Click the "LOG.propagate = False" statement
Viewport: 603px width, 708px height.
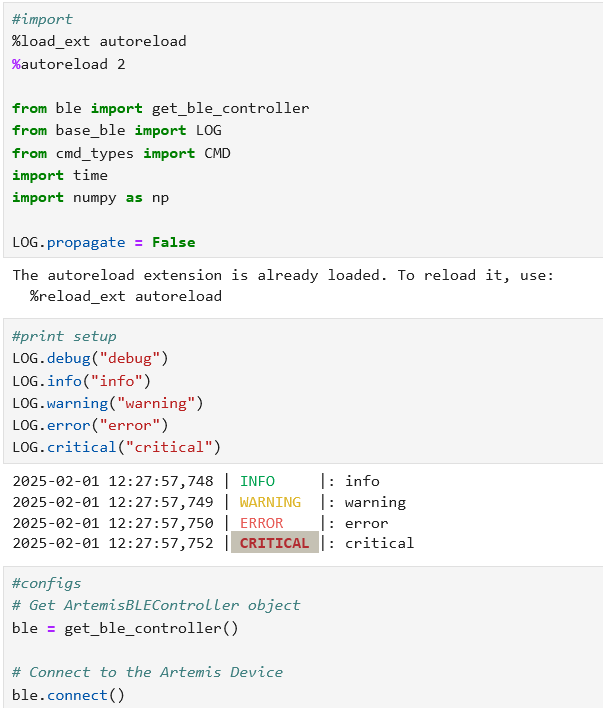[x=104, y=242]
